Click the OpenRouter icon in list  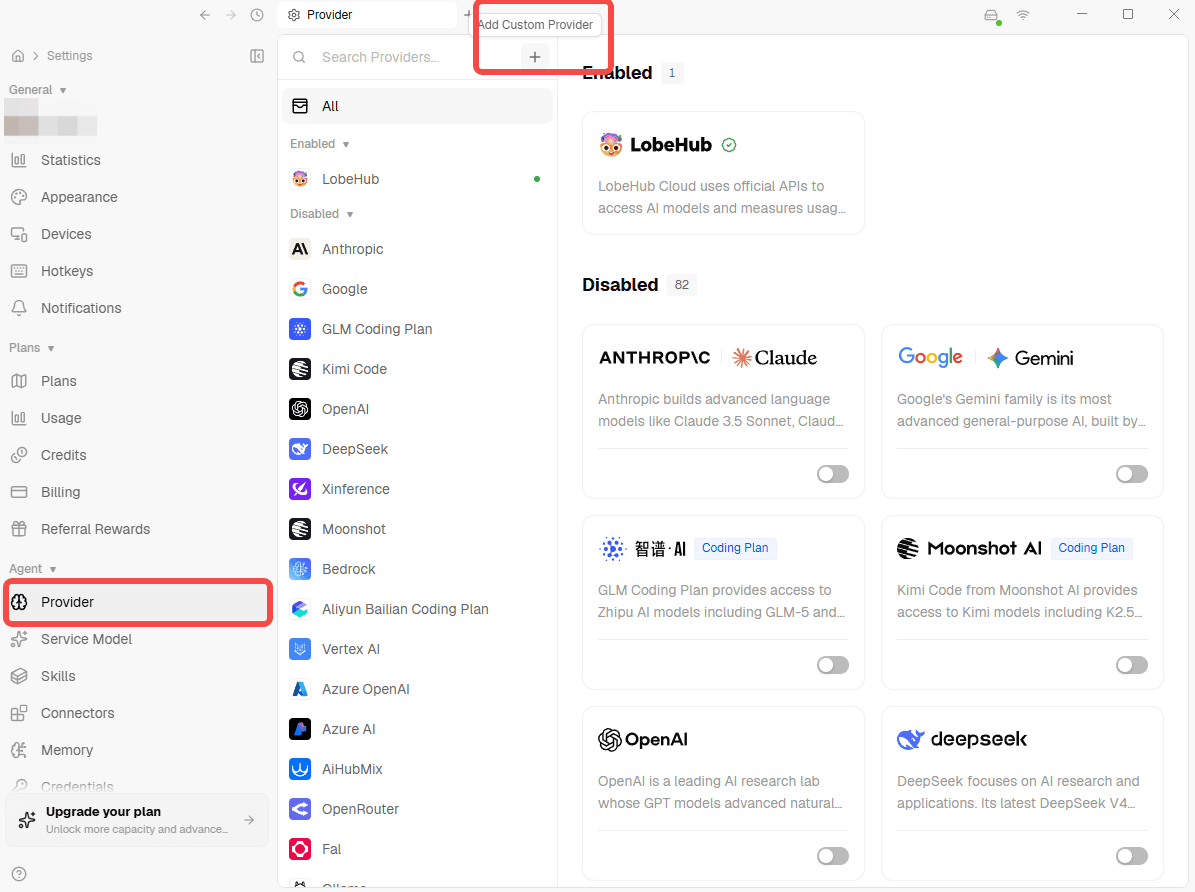click(x=300, y=809)
